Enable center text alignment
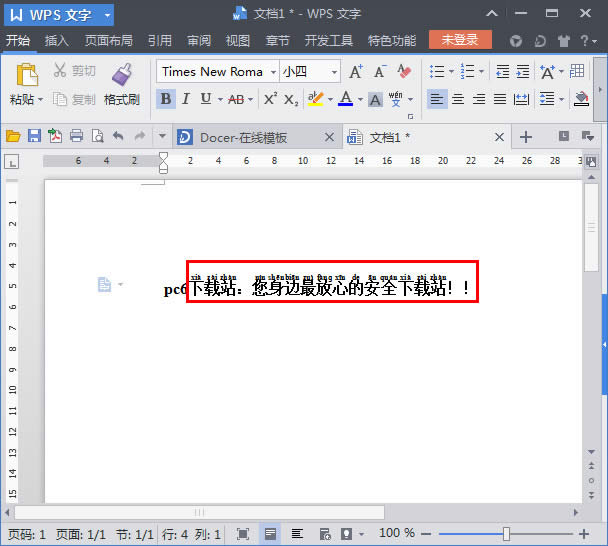The height and width of the screenshot is (546, 608). [457, 99]
